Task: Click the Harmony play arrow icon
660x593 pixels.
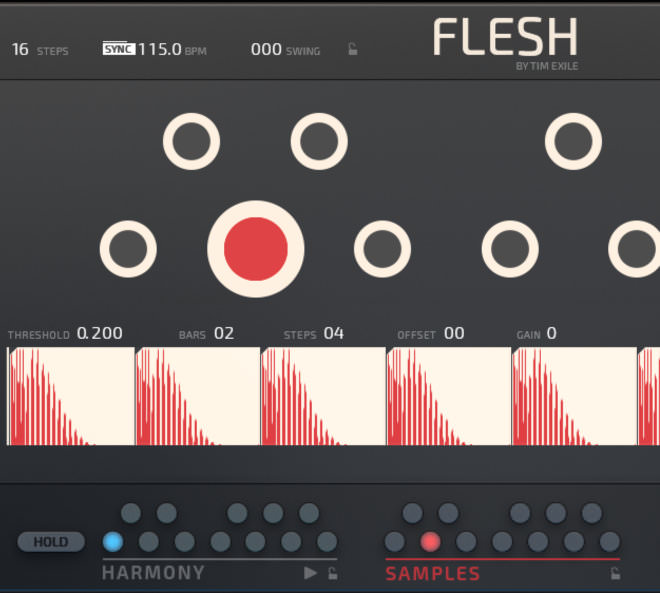Action: point(310,573)
